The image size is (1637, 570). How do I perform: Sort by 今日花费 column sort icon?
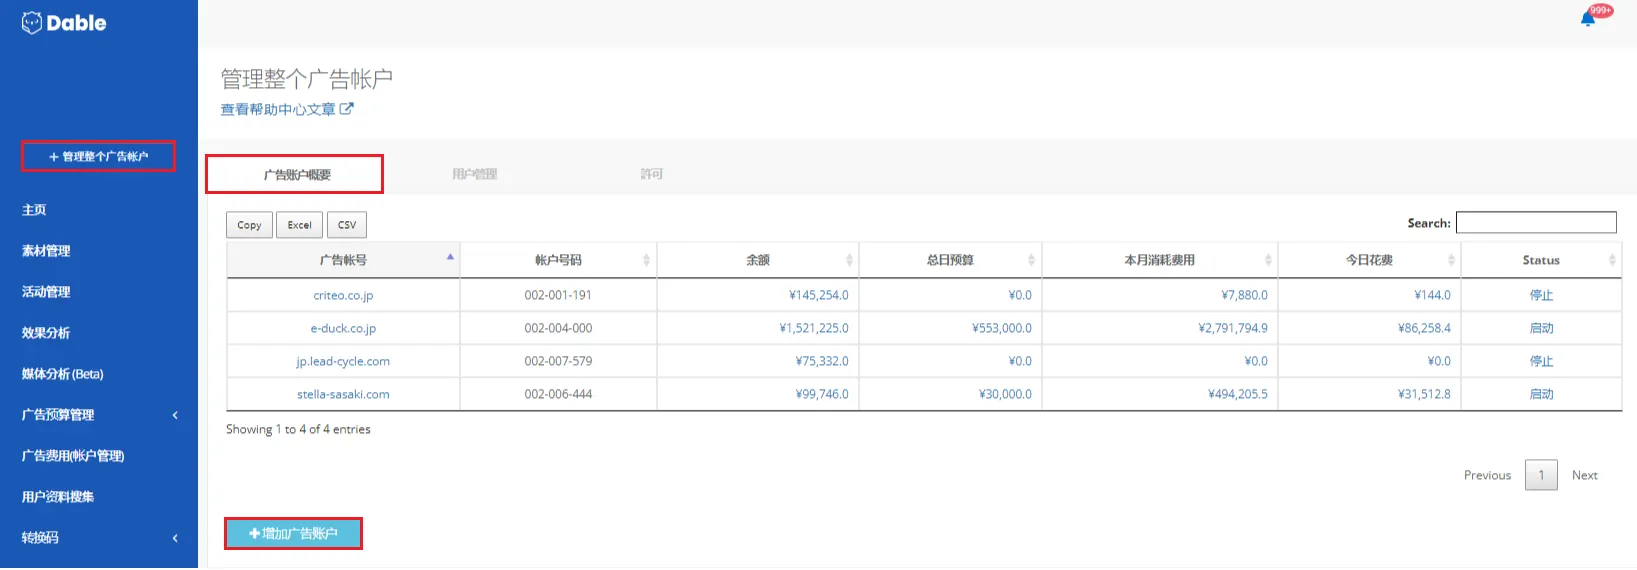1451,260
